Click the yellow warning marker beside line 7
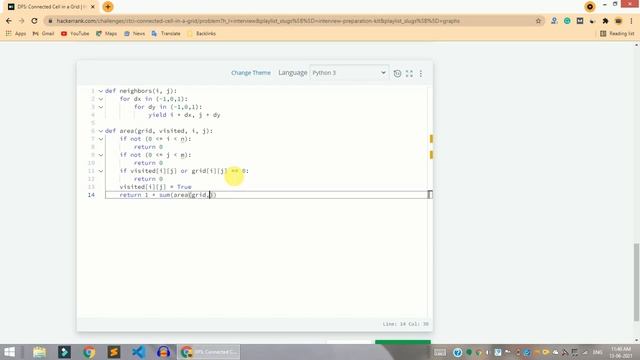This screenshot has height=360, width=640. (431, 139)
